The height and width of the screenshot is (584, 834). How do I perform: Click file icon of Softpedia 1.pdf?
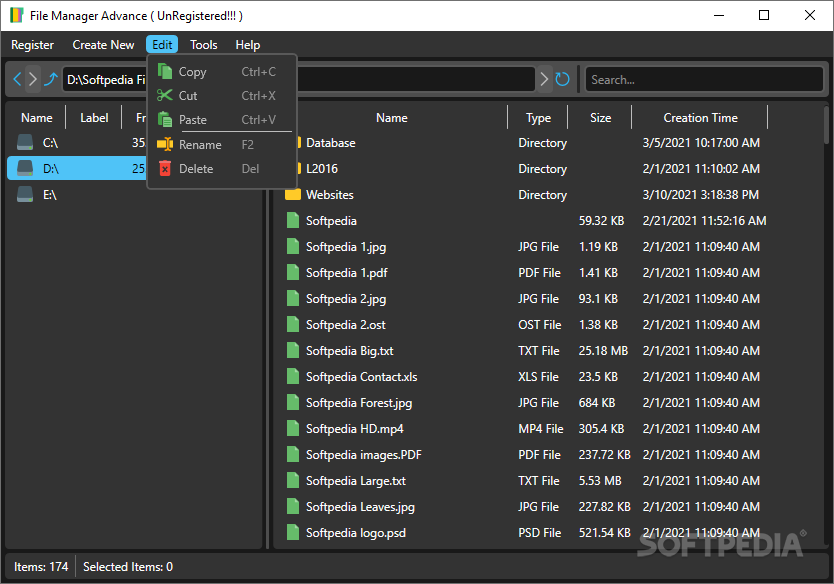coord(293,272)
